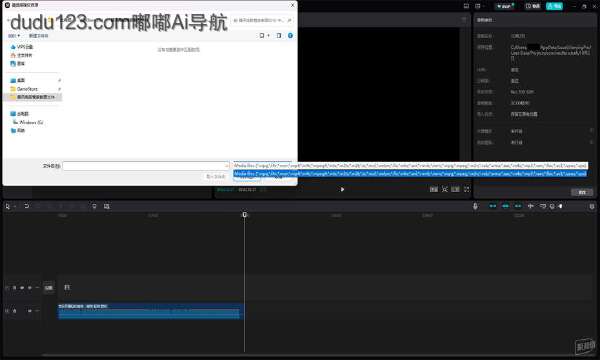Screen dimensions: 600x360
Task: Click the marker icon in timeline toolbar
Action: point(94,206)
